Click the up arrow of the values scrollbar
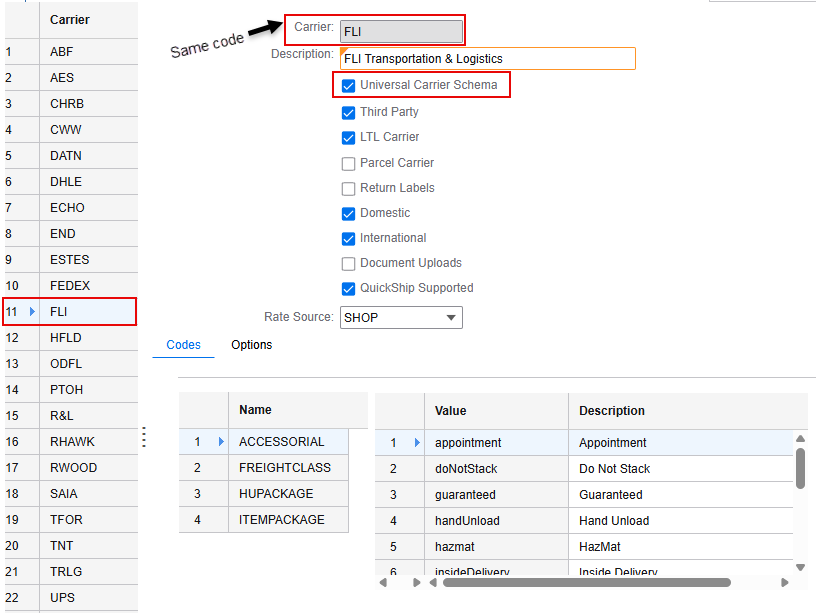This screenshot has width=816, height=613. tap(800, 438)
